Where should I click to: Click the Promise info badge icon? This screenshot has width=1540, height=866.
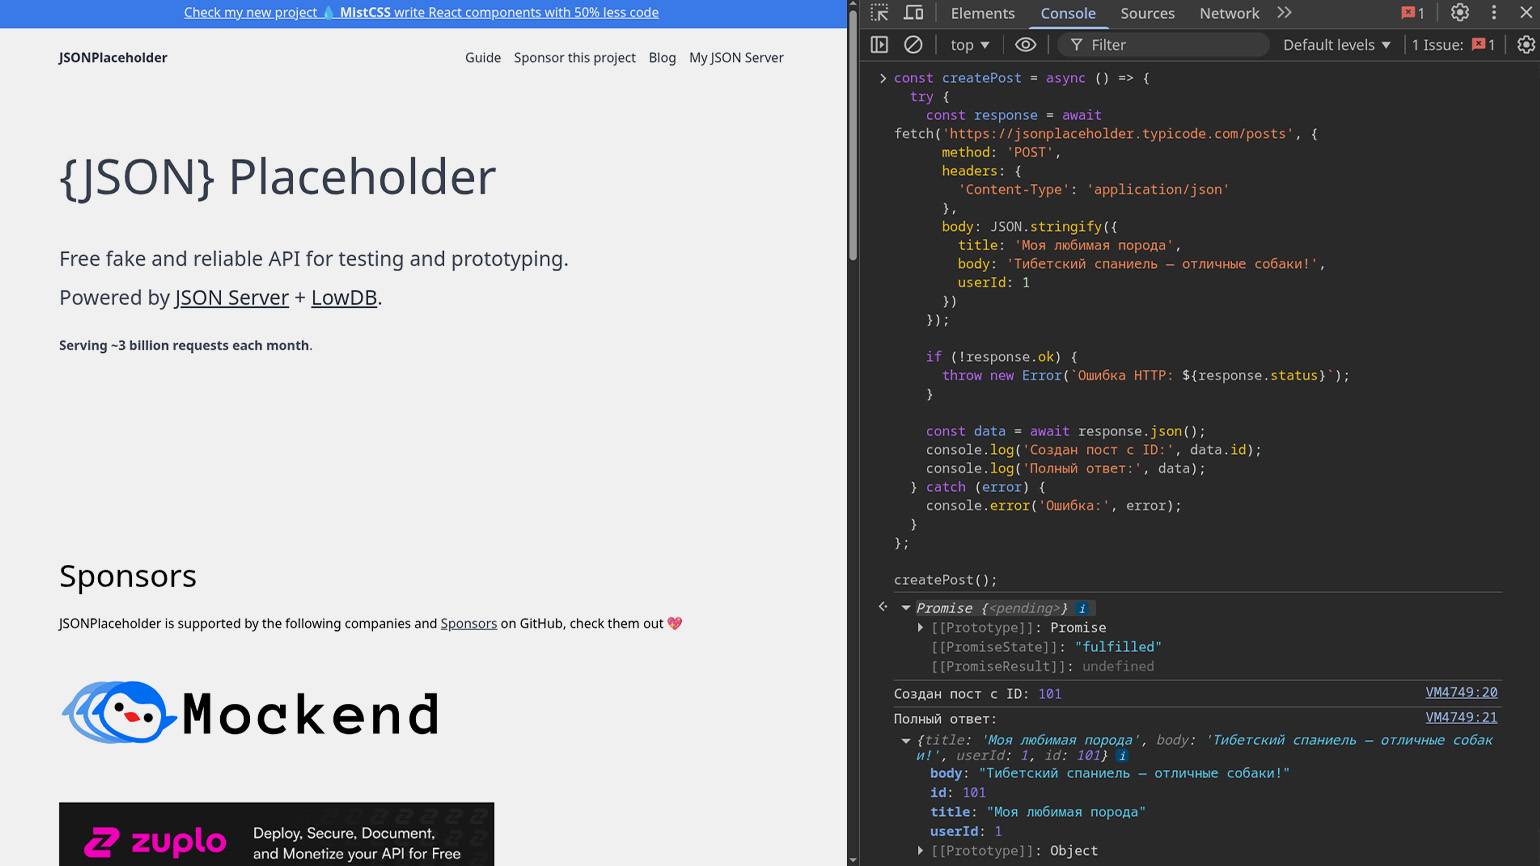coord(1082,608)
